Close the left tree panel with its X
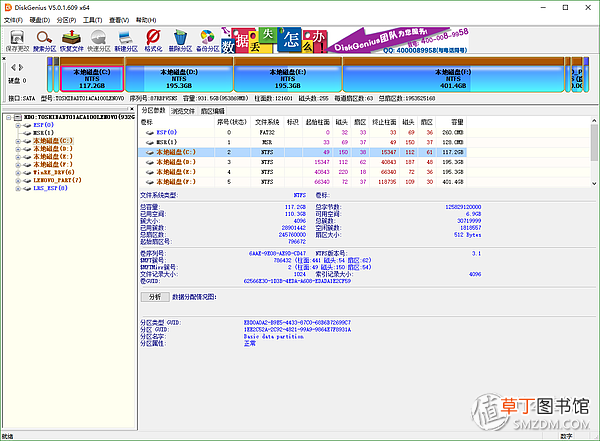The image size is (600, 441). click(132, 109)
